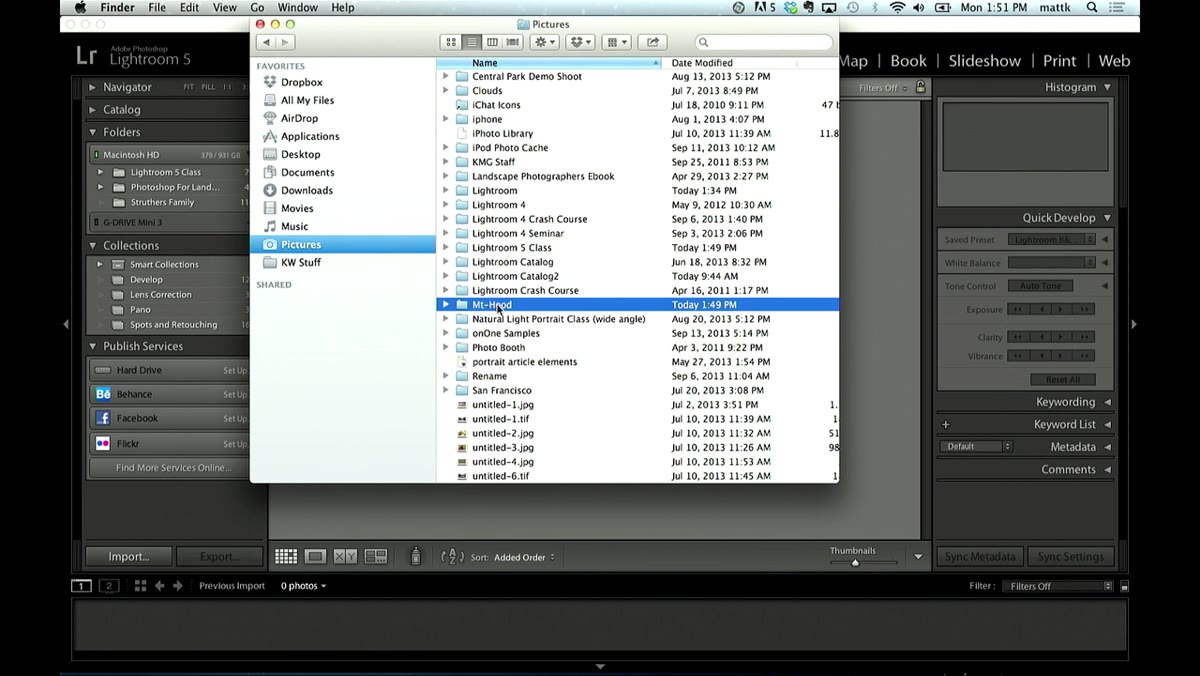Adjust the Thumbnails size slider
1200x676 pixels.
point(855,563)
